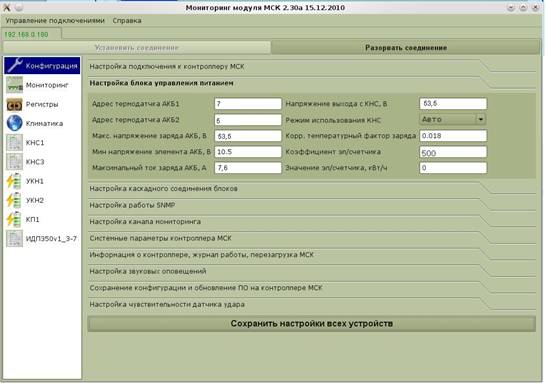The image size is (547, 383).
Task: Expand Системные параметры контроллера МСК
Action: pos(312,238)
